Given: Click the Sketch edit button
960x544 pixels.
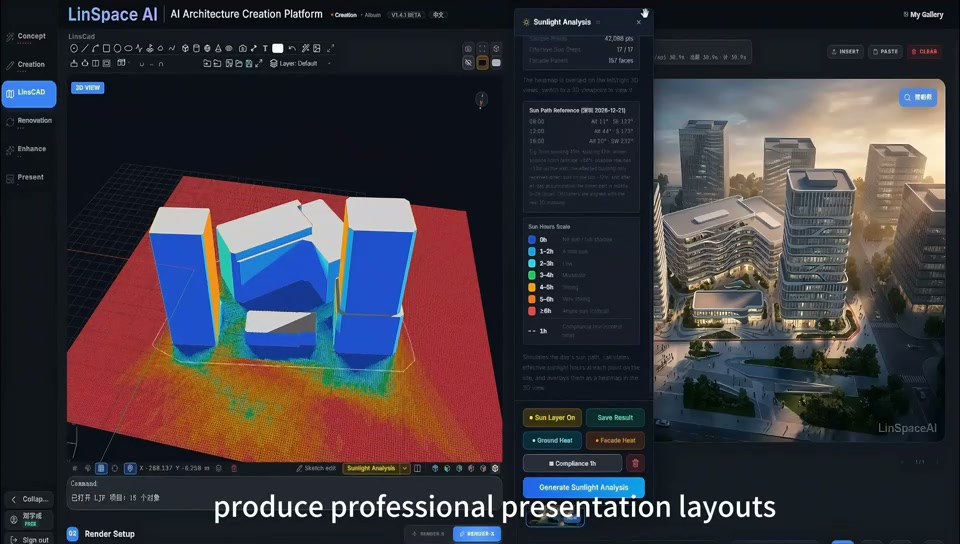Looking at the screenshot, I should coord(316,468).
